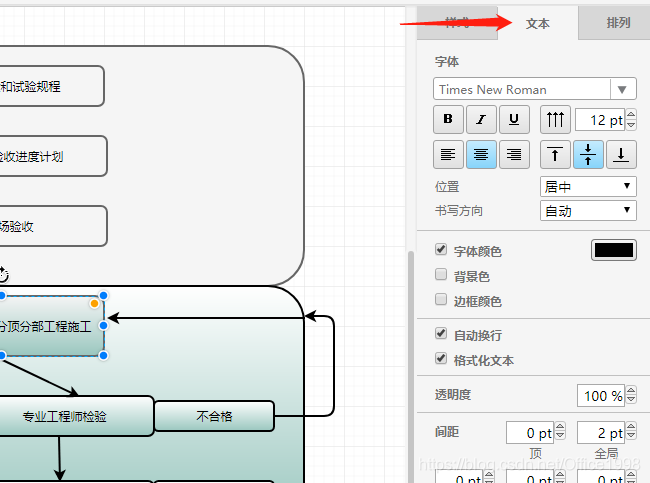Toggle bold formatting button

[448, 119]
